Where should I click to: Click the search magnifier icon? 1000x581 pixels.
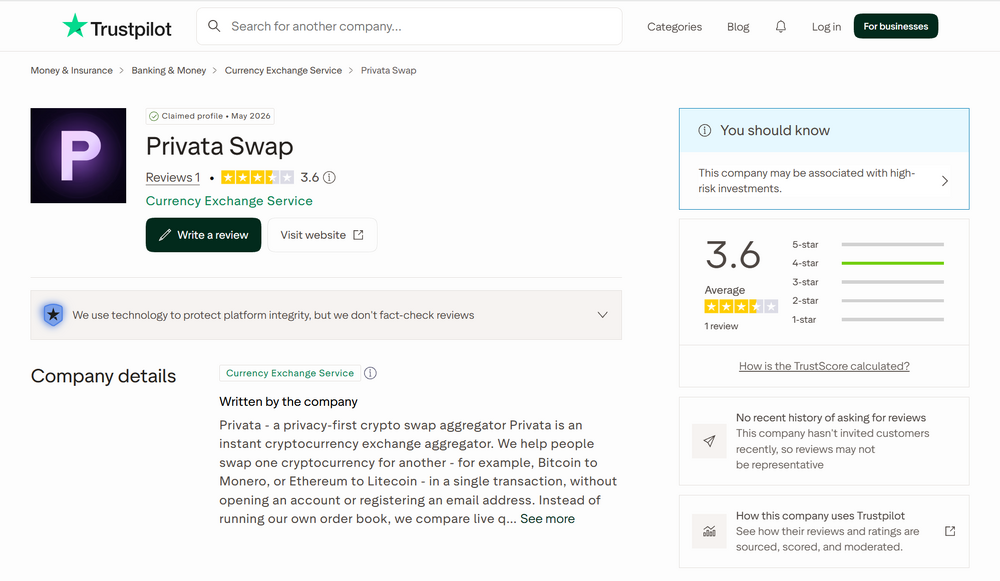tap(214, 26)
